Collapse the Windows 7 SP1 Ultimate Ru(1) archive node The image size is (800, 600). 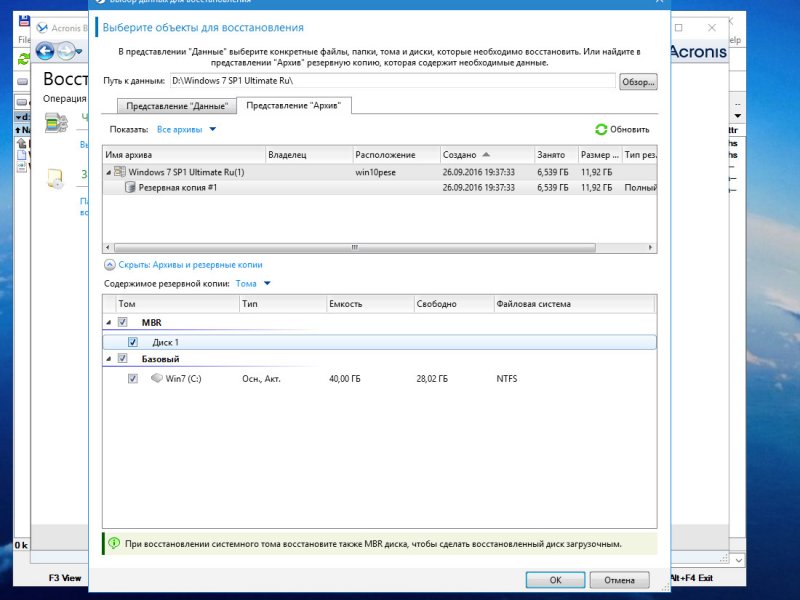pos(108,172)
